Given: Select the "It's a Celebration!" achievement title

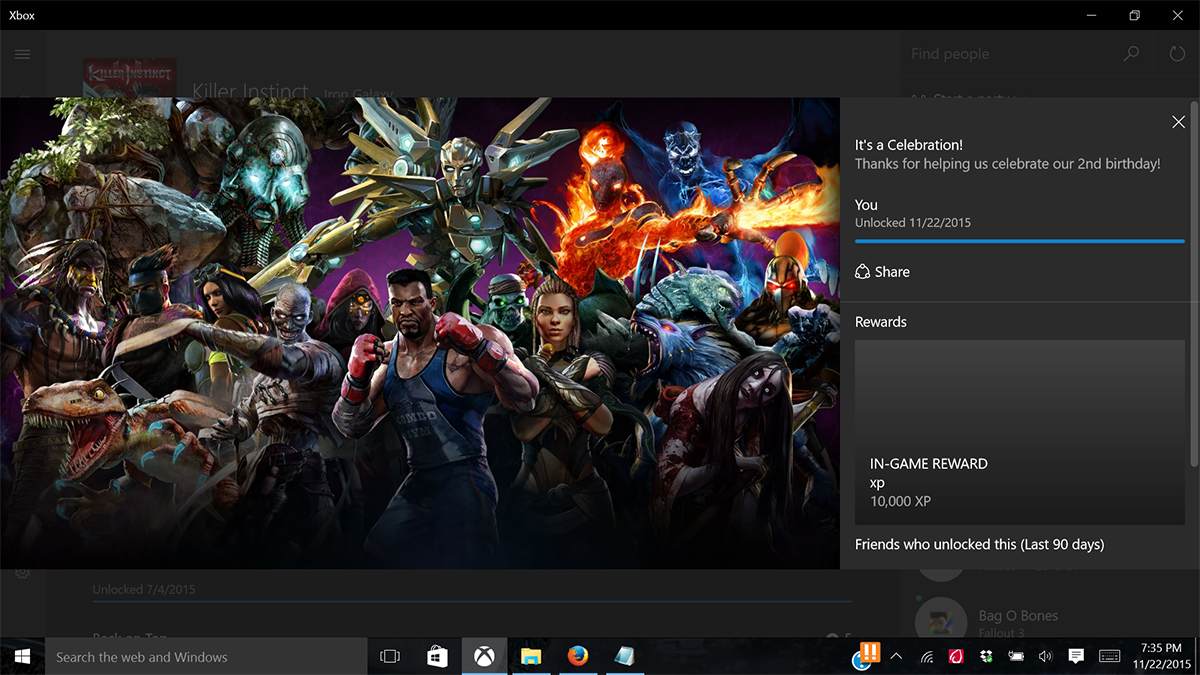Looking at the screenshot, I should point(909,145).
